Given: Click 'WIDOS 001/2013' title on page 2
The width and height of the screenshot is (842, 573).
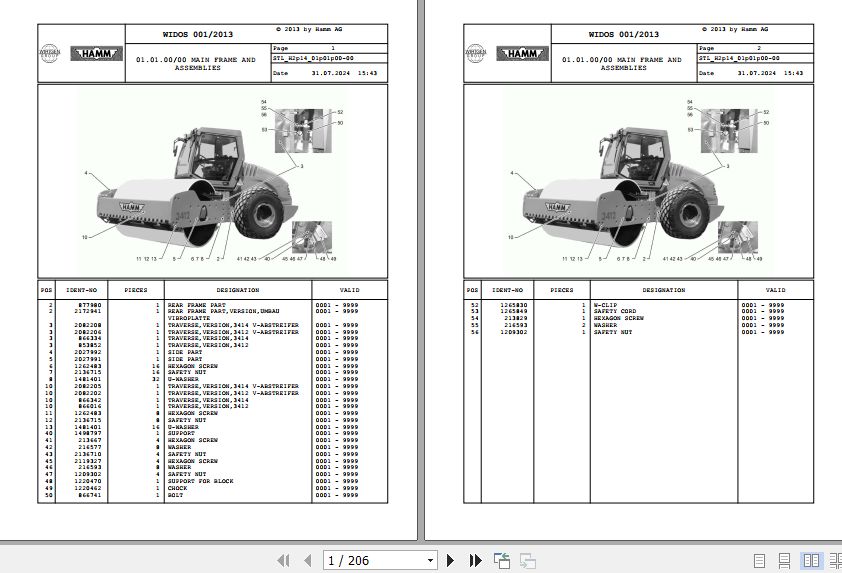Looking at the screenshot, I should pyautogui.click(x=623, y=34).
